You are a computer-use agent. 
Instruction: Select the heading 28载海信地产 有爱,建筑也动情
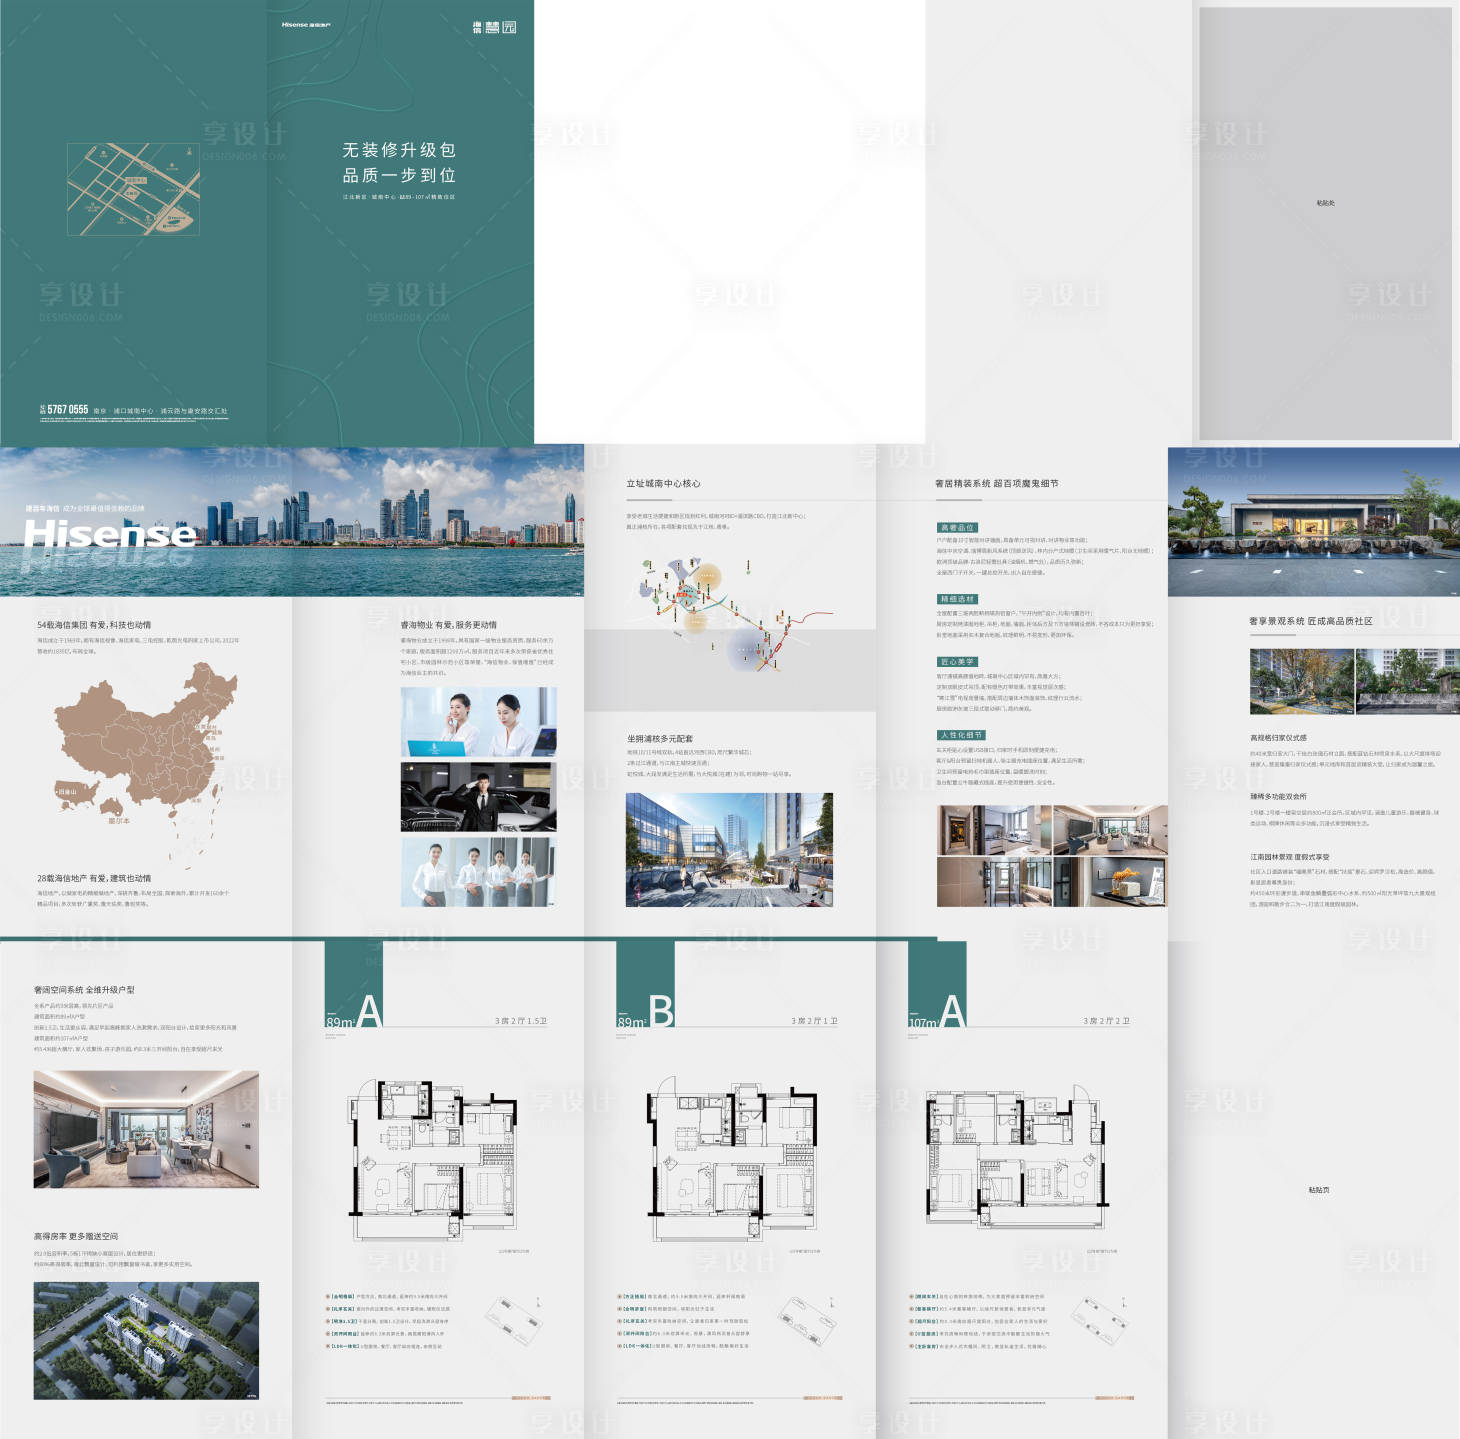click(94, 878)
